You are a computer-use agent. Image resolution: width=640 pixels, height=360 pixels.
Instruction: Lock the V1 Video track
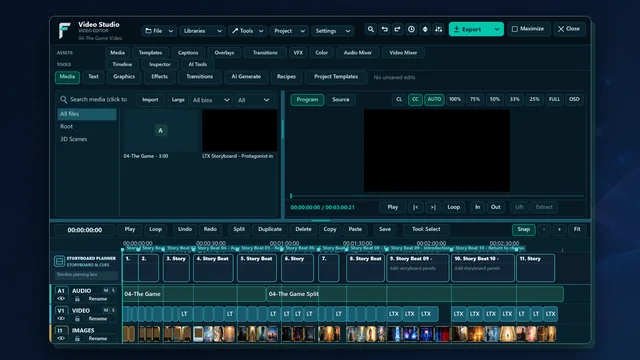(x=77, y=319)
